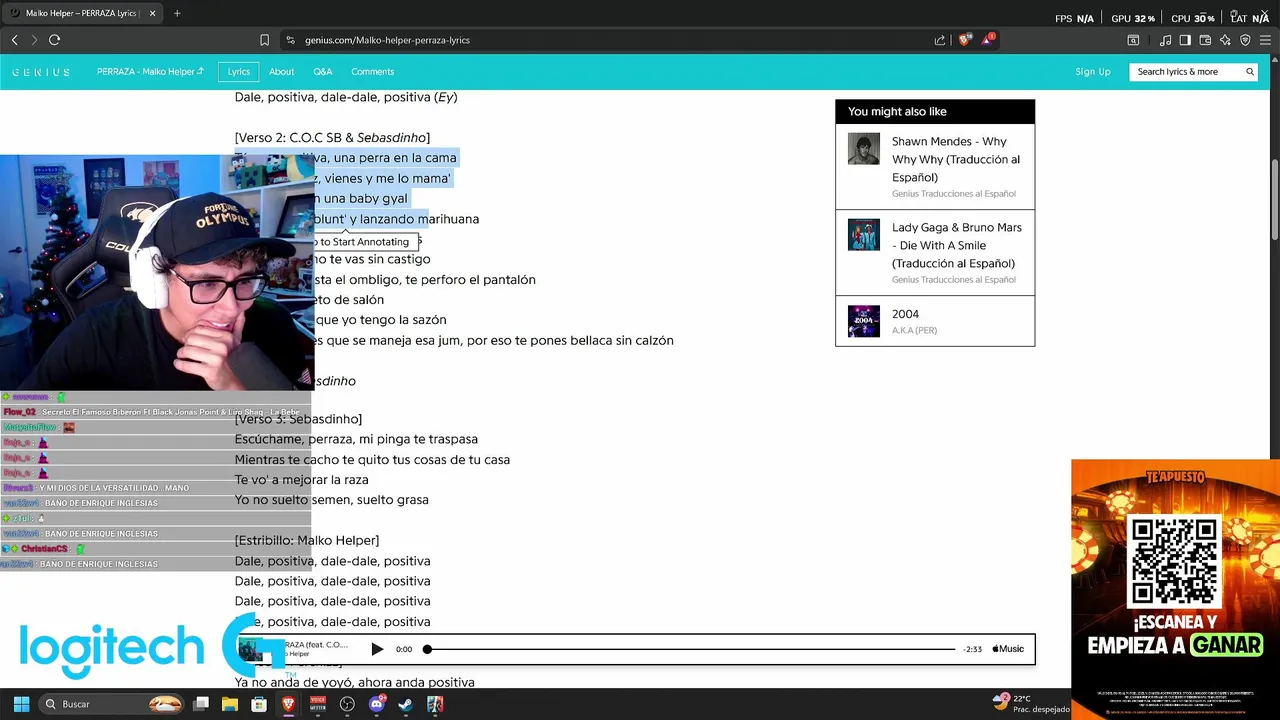Bookmark this page in the address bar
Image resolution: width=1280 pixels, height=720 pixels.
[264, 40]
